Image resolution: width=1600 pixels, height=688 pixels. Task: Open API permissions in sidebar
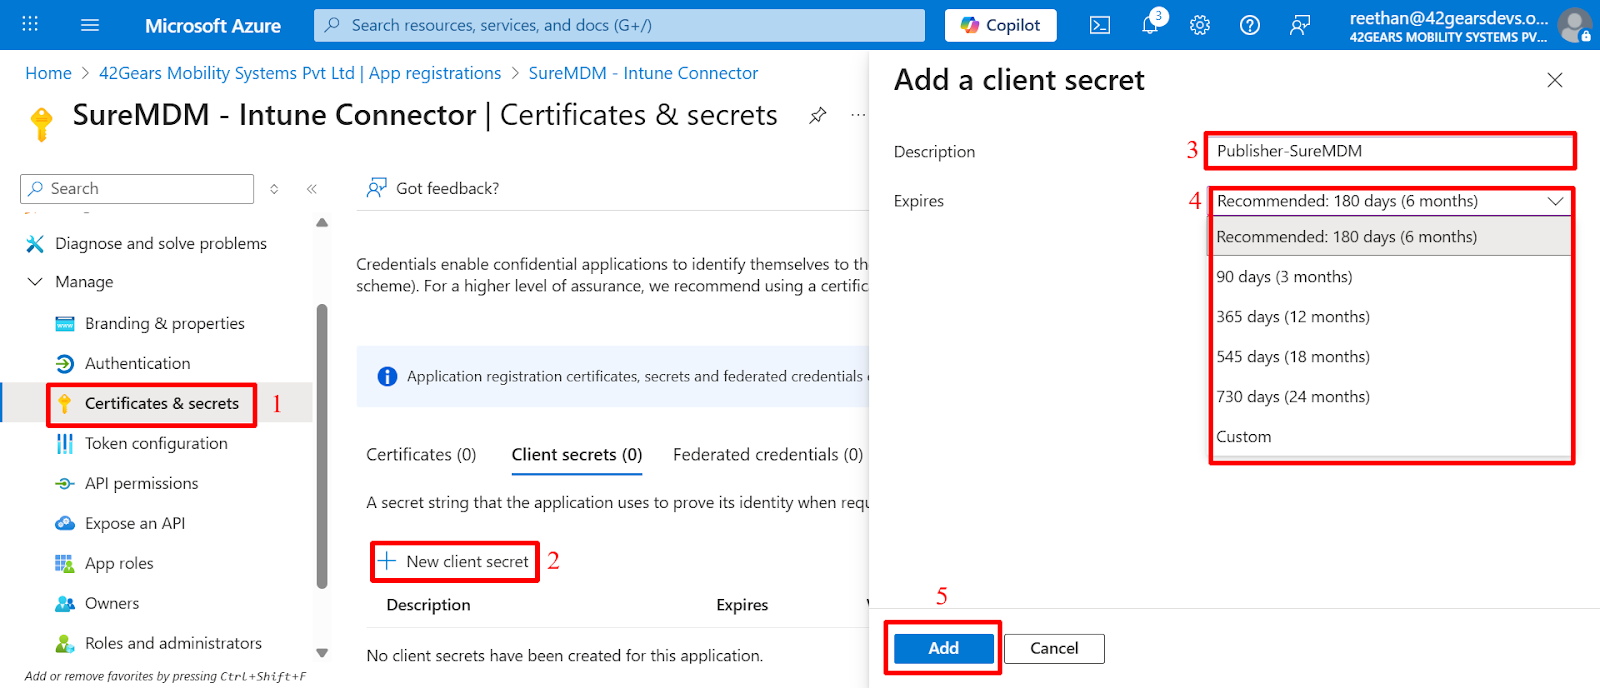(x=141, y=483)
